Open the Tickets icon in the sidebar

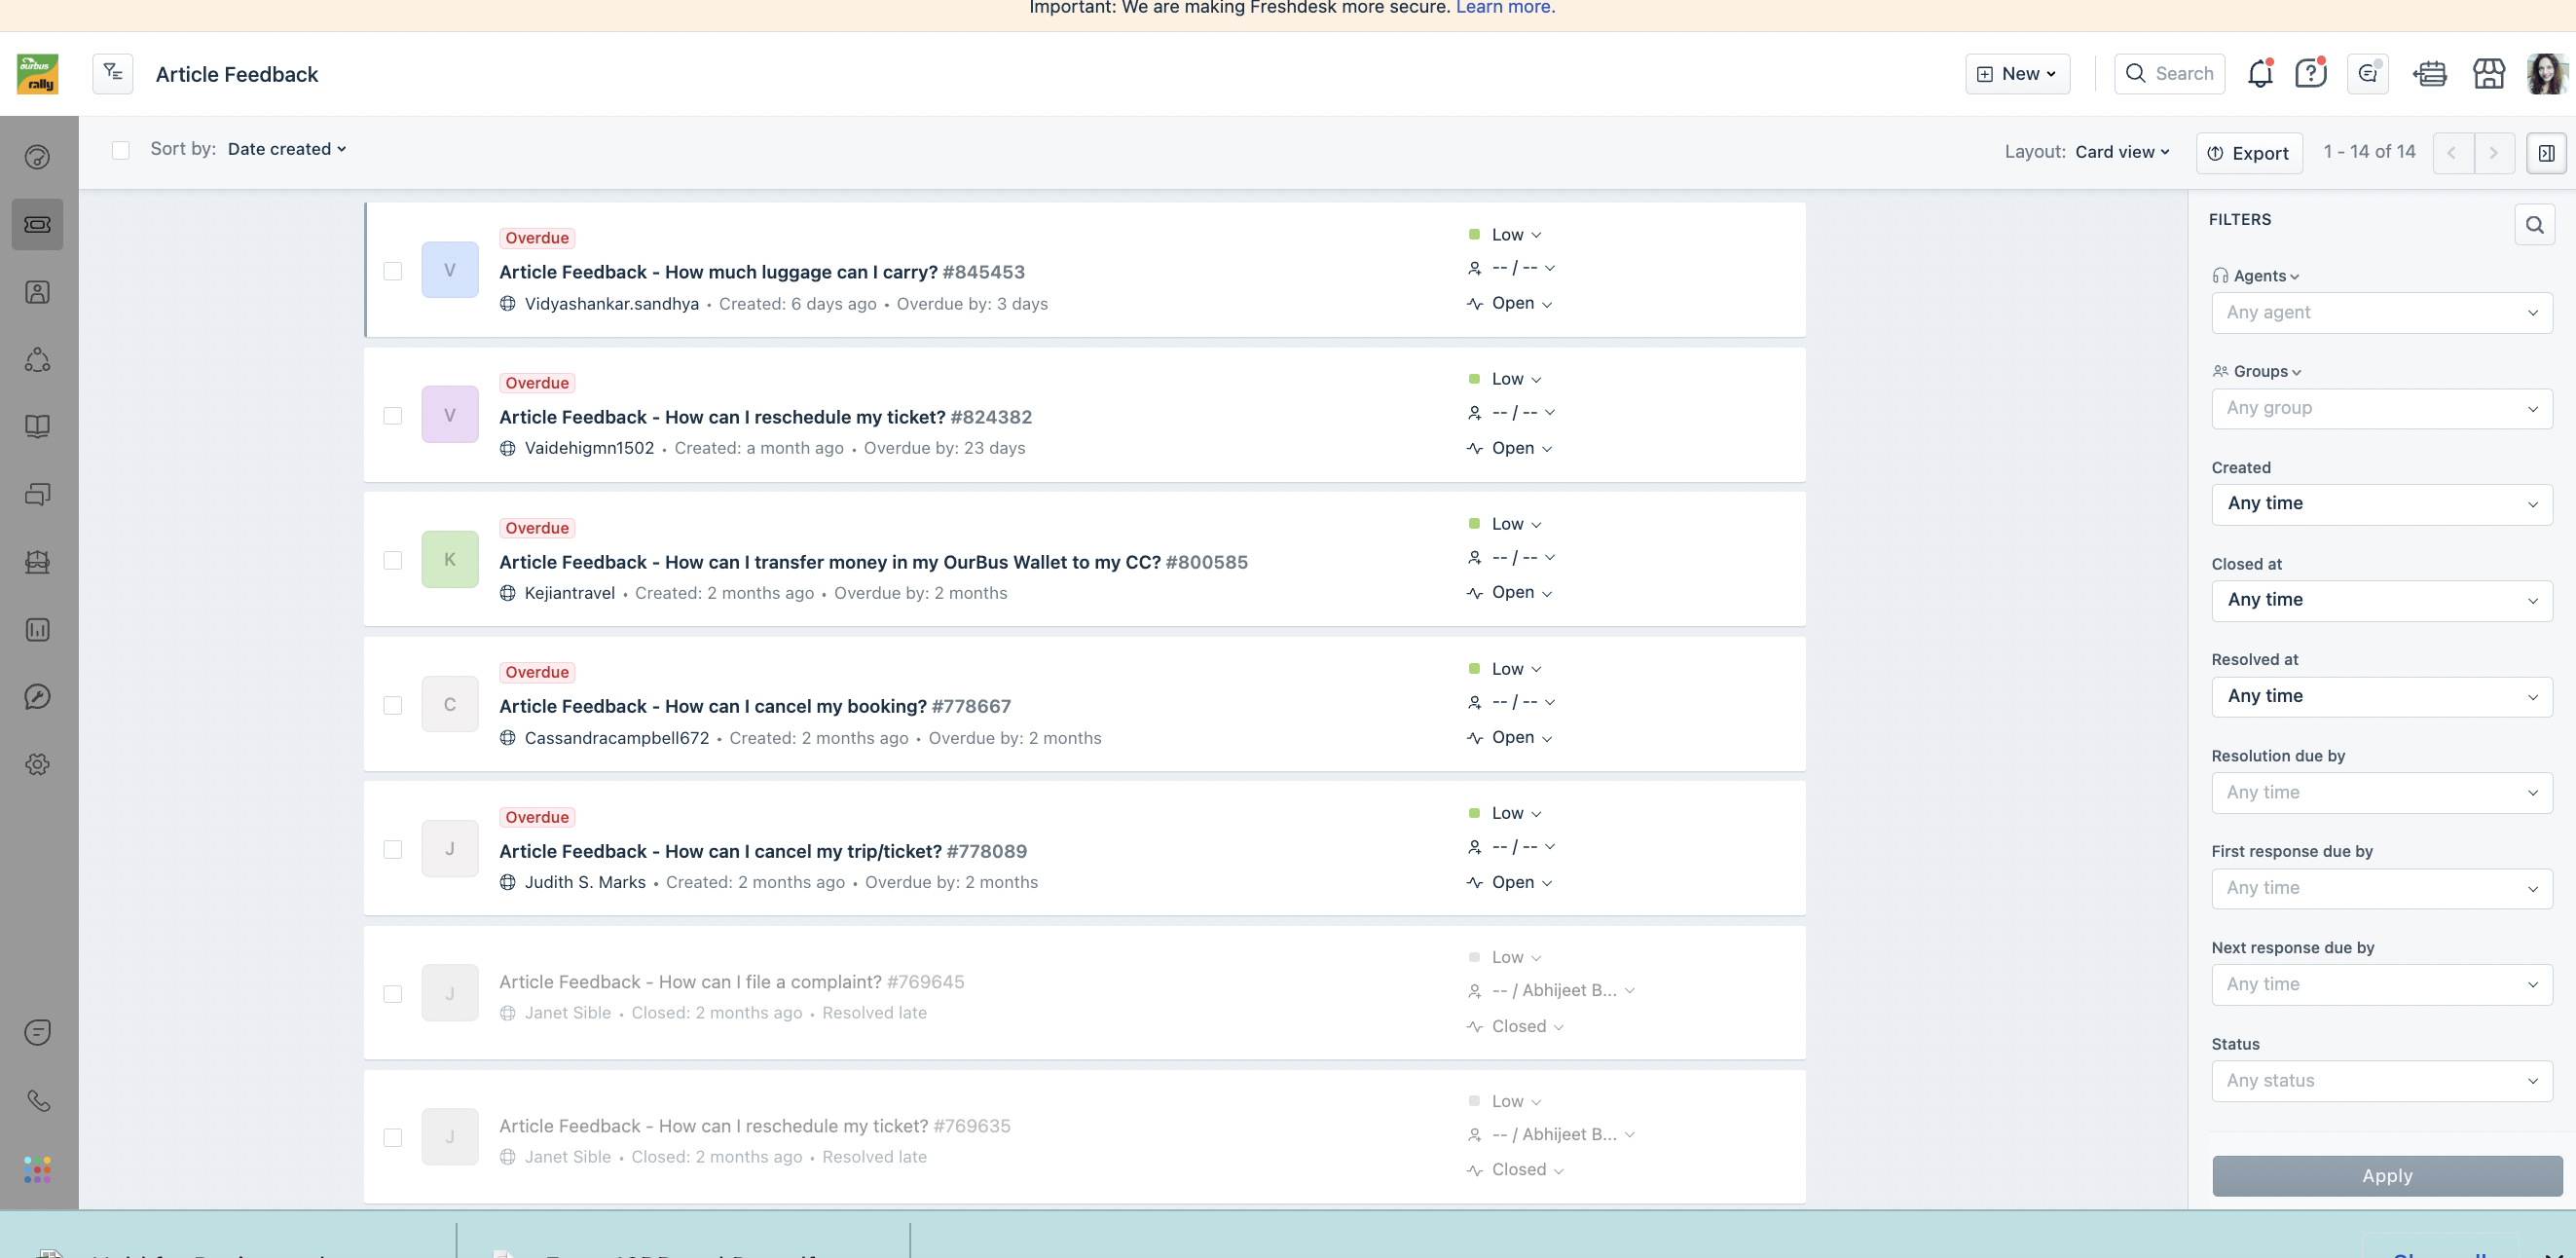pyautogui.click(x=38, y=224)
